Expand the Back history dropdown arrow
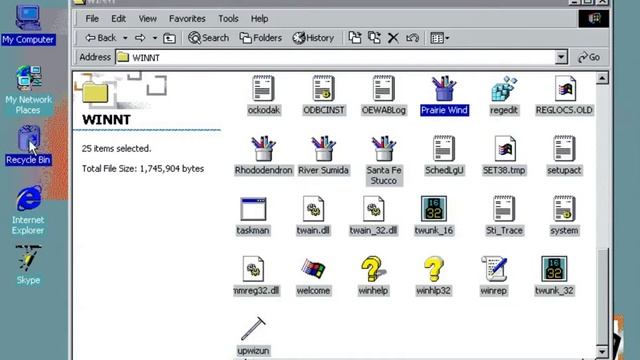The image size is (640, 360). [125, 38]
